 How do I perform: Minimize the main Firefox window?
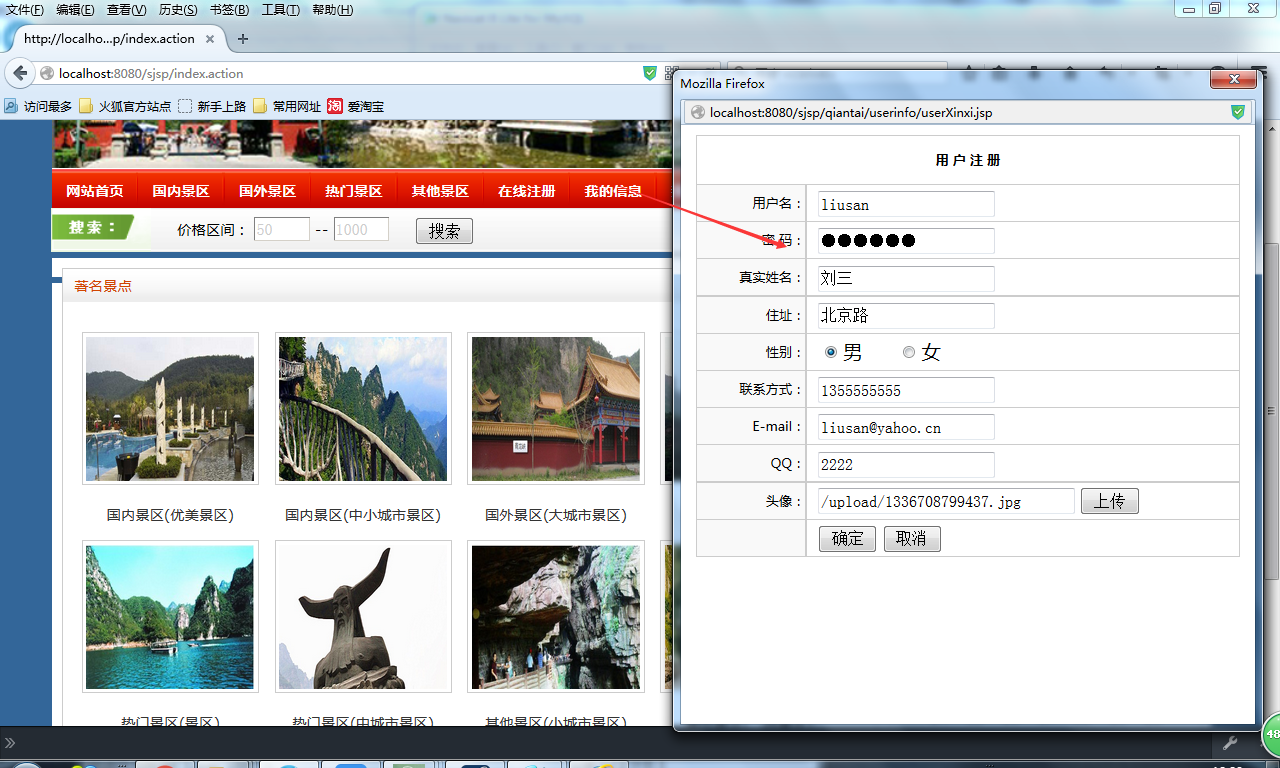pos(1189,8)
